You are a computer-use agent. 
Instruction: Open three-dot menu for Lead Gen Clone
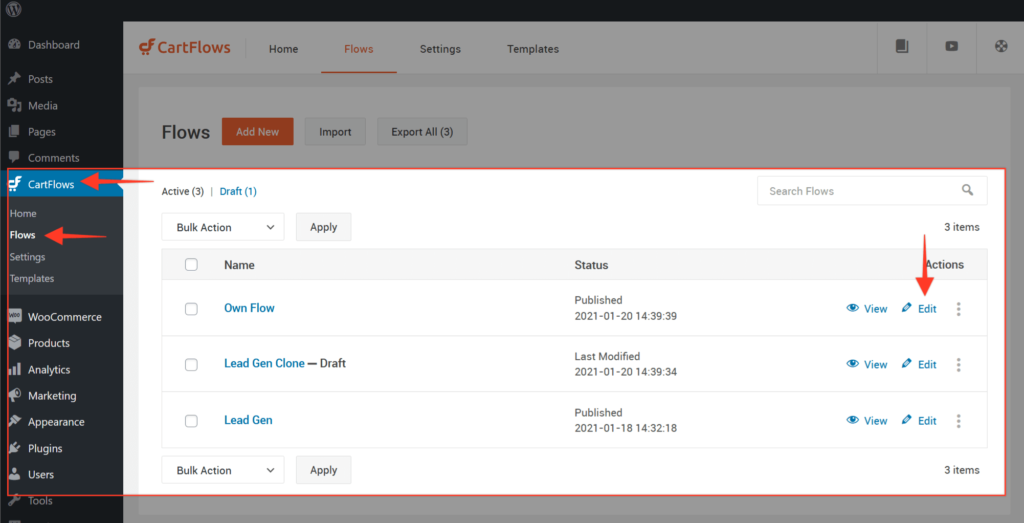pyautogui.click(x=958, y=365)
